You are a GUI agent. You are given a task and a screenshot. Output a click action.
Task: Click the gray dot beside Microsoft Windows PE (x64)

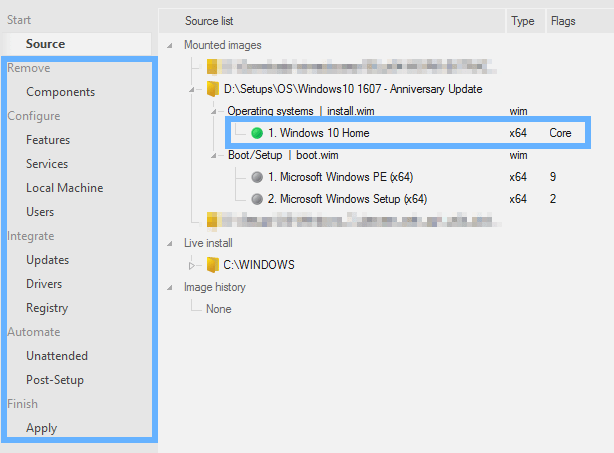tap(257, 177)
